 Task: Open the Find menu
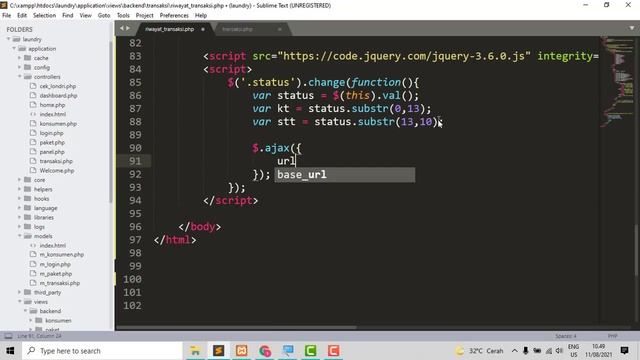click(67, 15)
